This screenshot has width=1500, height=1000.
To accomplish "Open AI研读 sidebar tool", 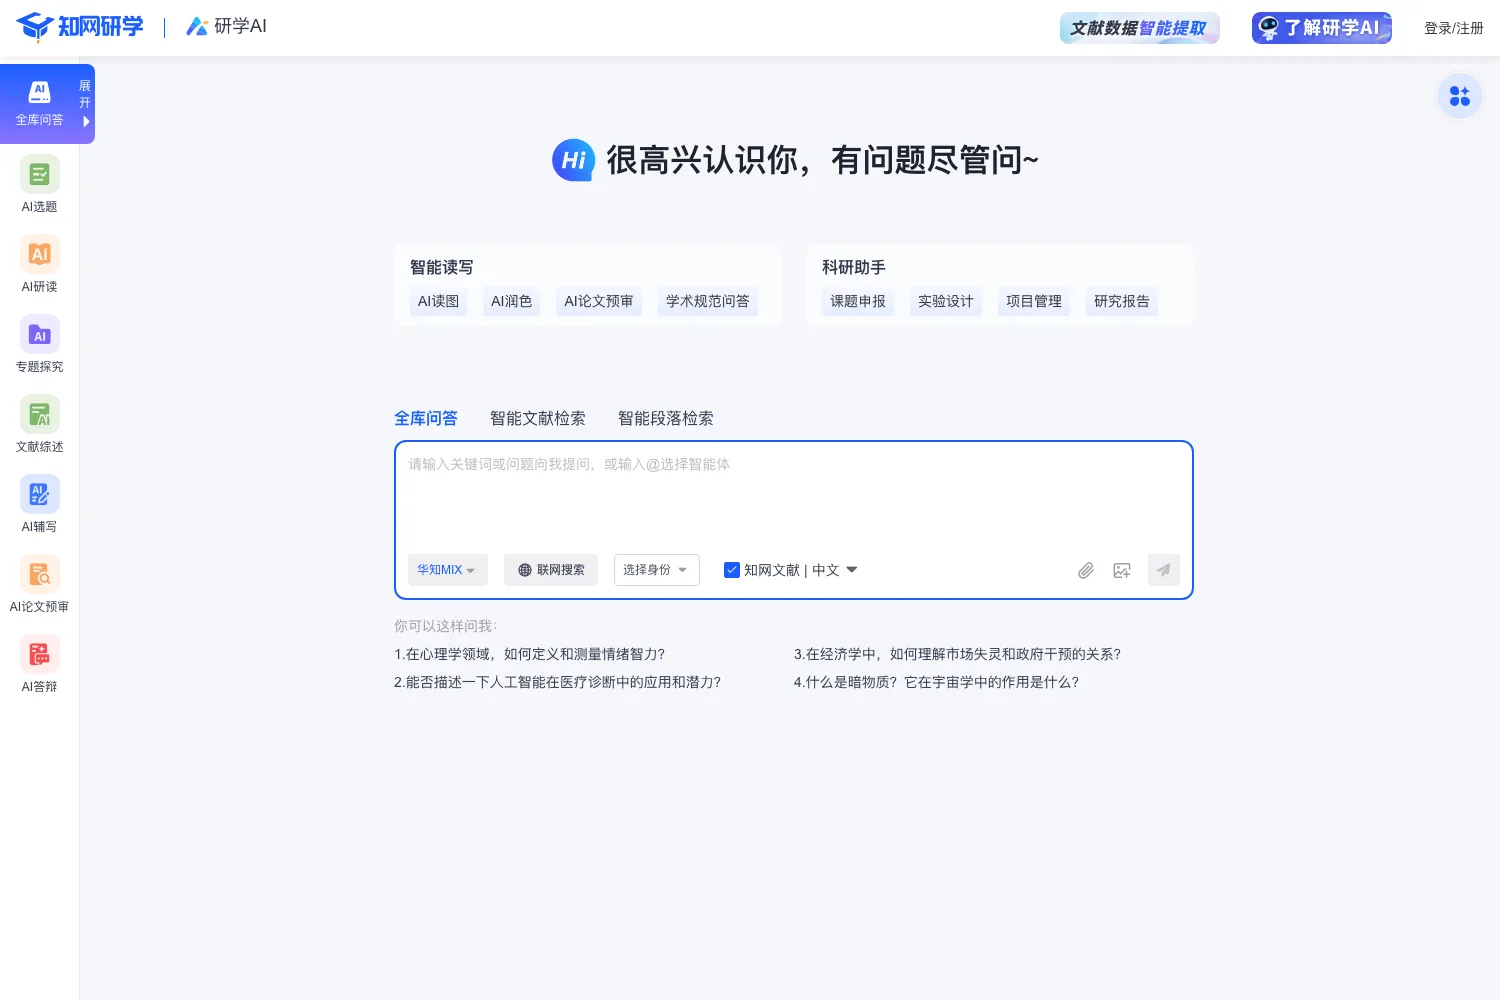I will pyautogui.click(x=39, y=264).
